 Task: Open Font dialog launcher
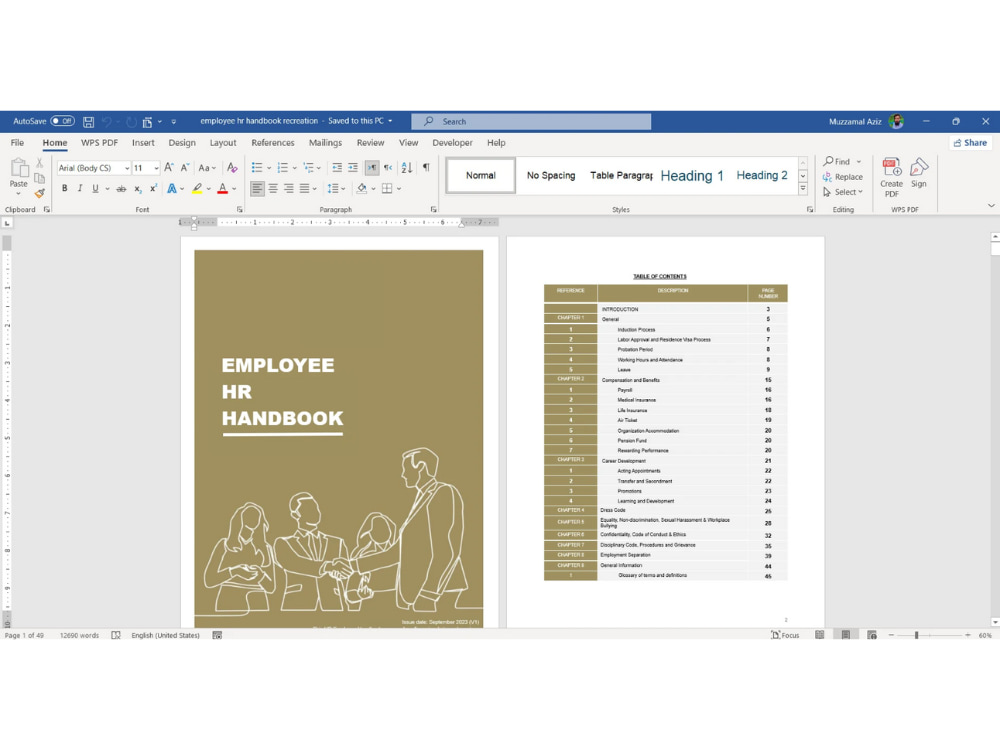click(240, 209)
